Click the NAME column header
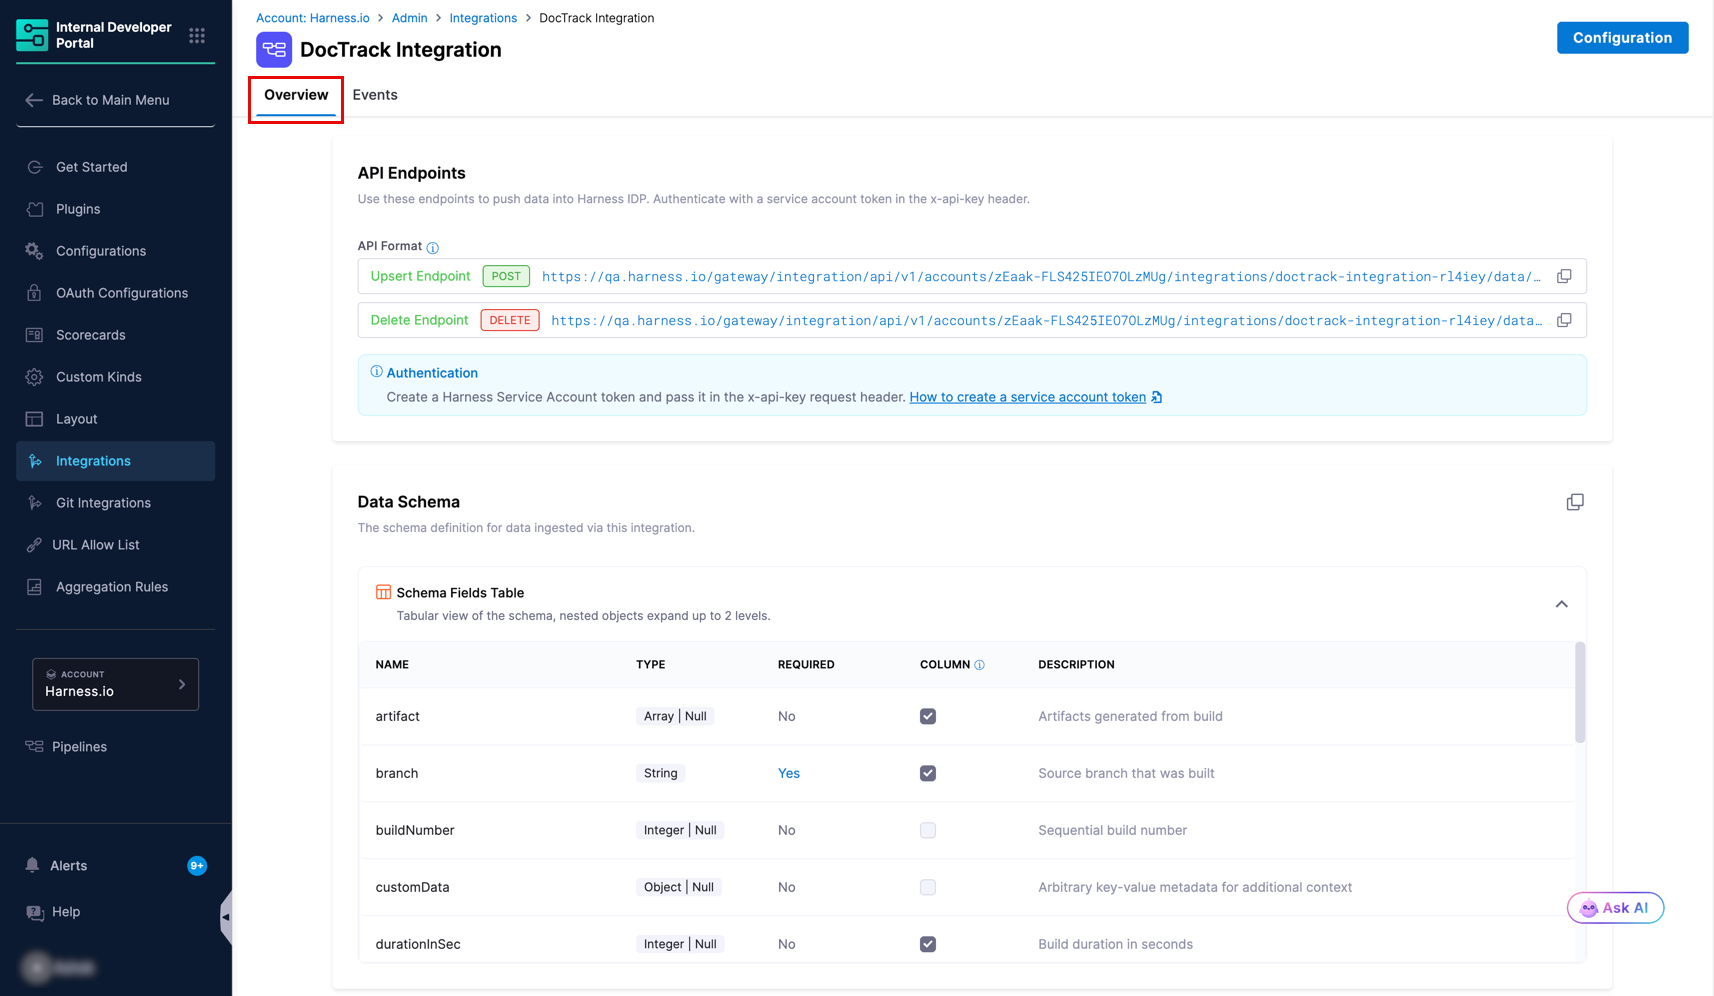Screen dimensions: 1714x996 (392, 665)
